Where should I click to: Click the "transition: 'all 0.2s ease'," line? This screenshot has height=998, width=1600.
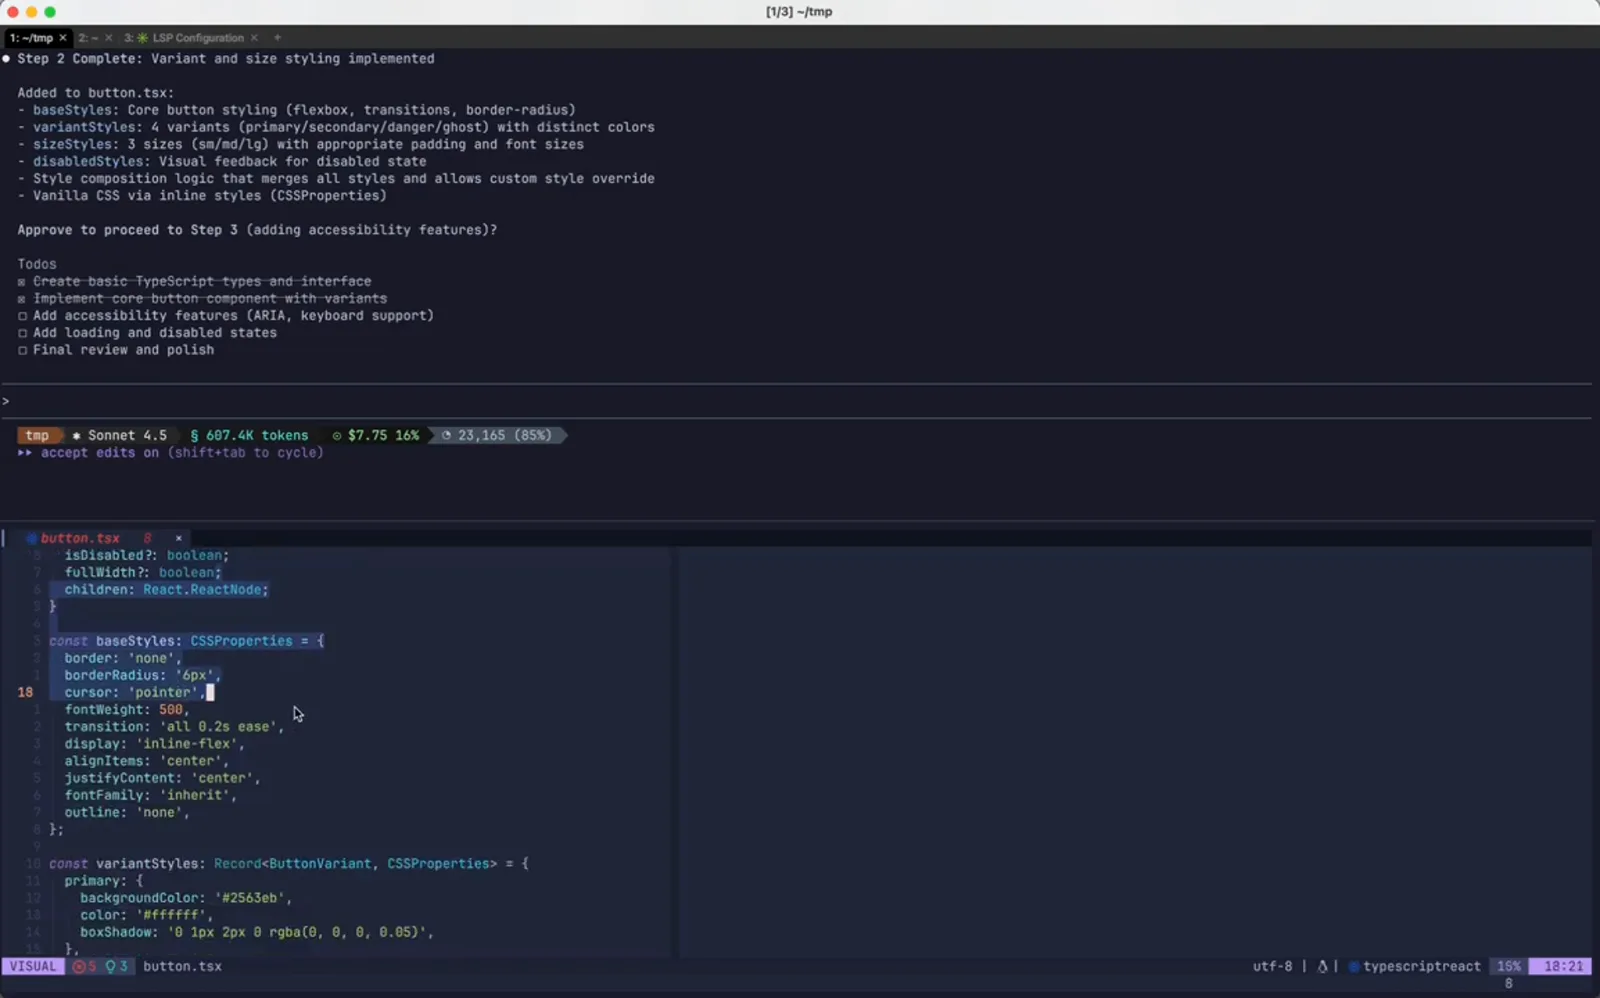pos(174,727)
